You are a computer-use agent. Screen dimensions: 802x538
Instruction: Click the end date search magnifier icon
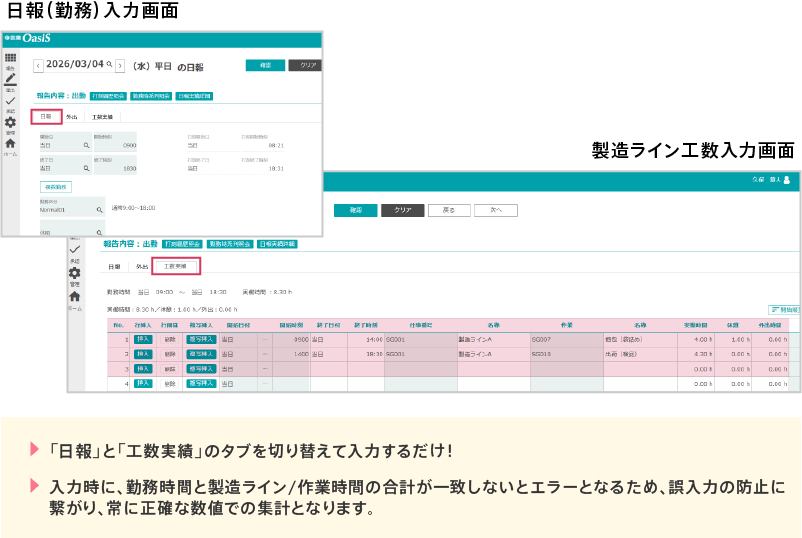click(86, 168)
